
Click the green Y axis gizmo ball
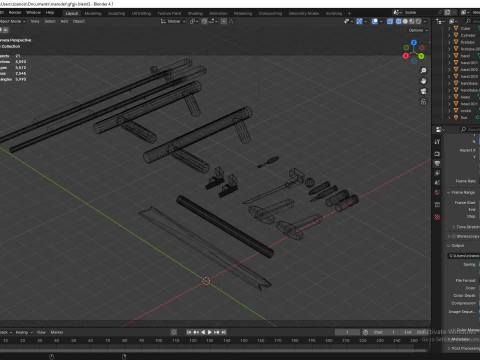click(421, 56)
